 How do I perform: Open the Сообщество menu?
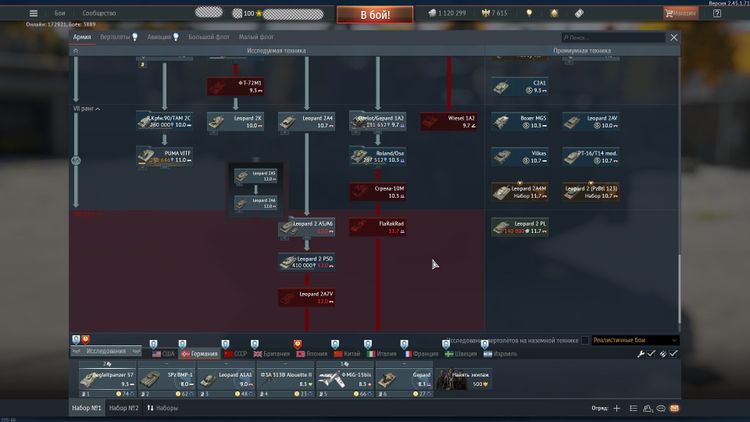(x=100, y=13)
